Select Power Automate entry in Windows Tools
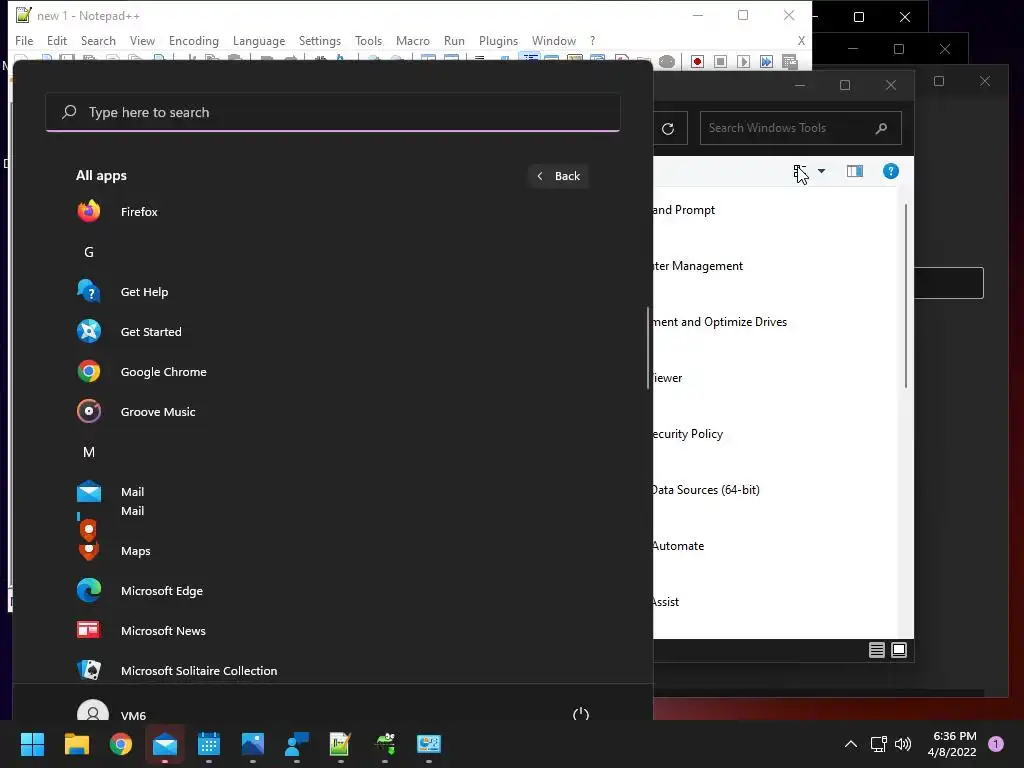1024x768 pixels. (678, 546)
